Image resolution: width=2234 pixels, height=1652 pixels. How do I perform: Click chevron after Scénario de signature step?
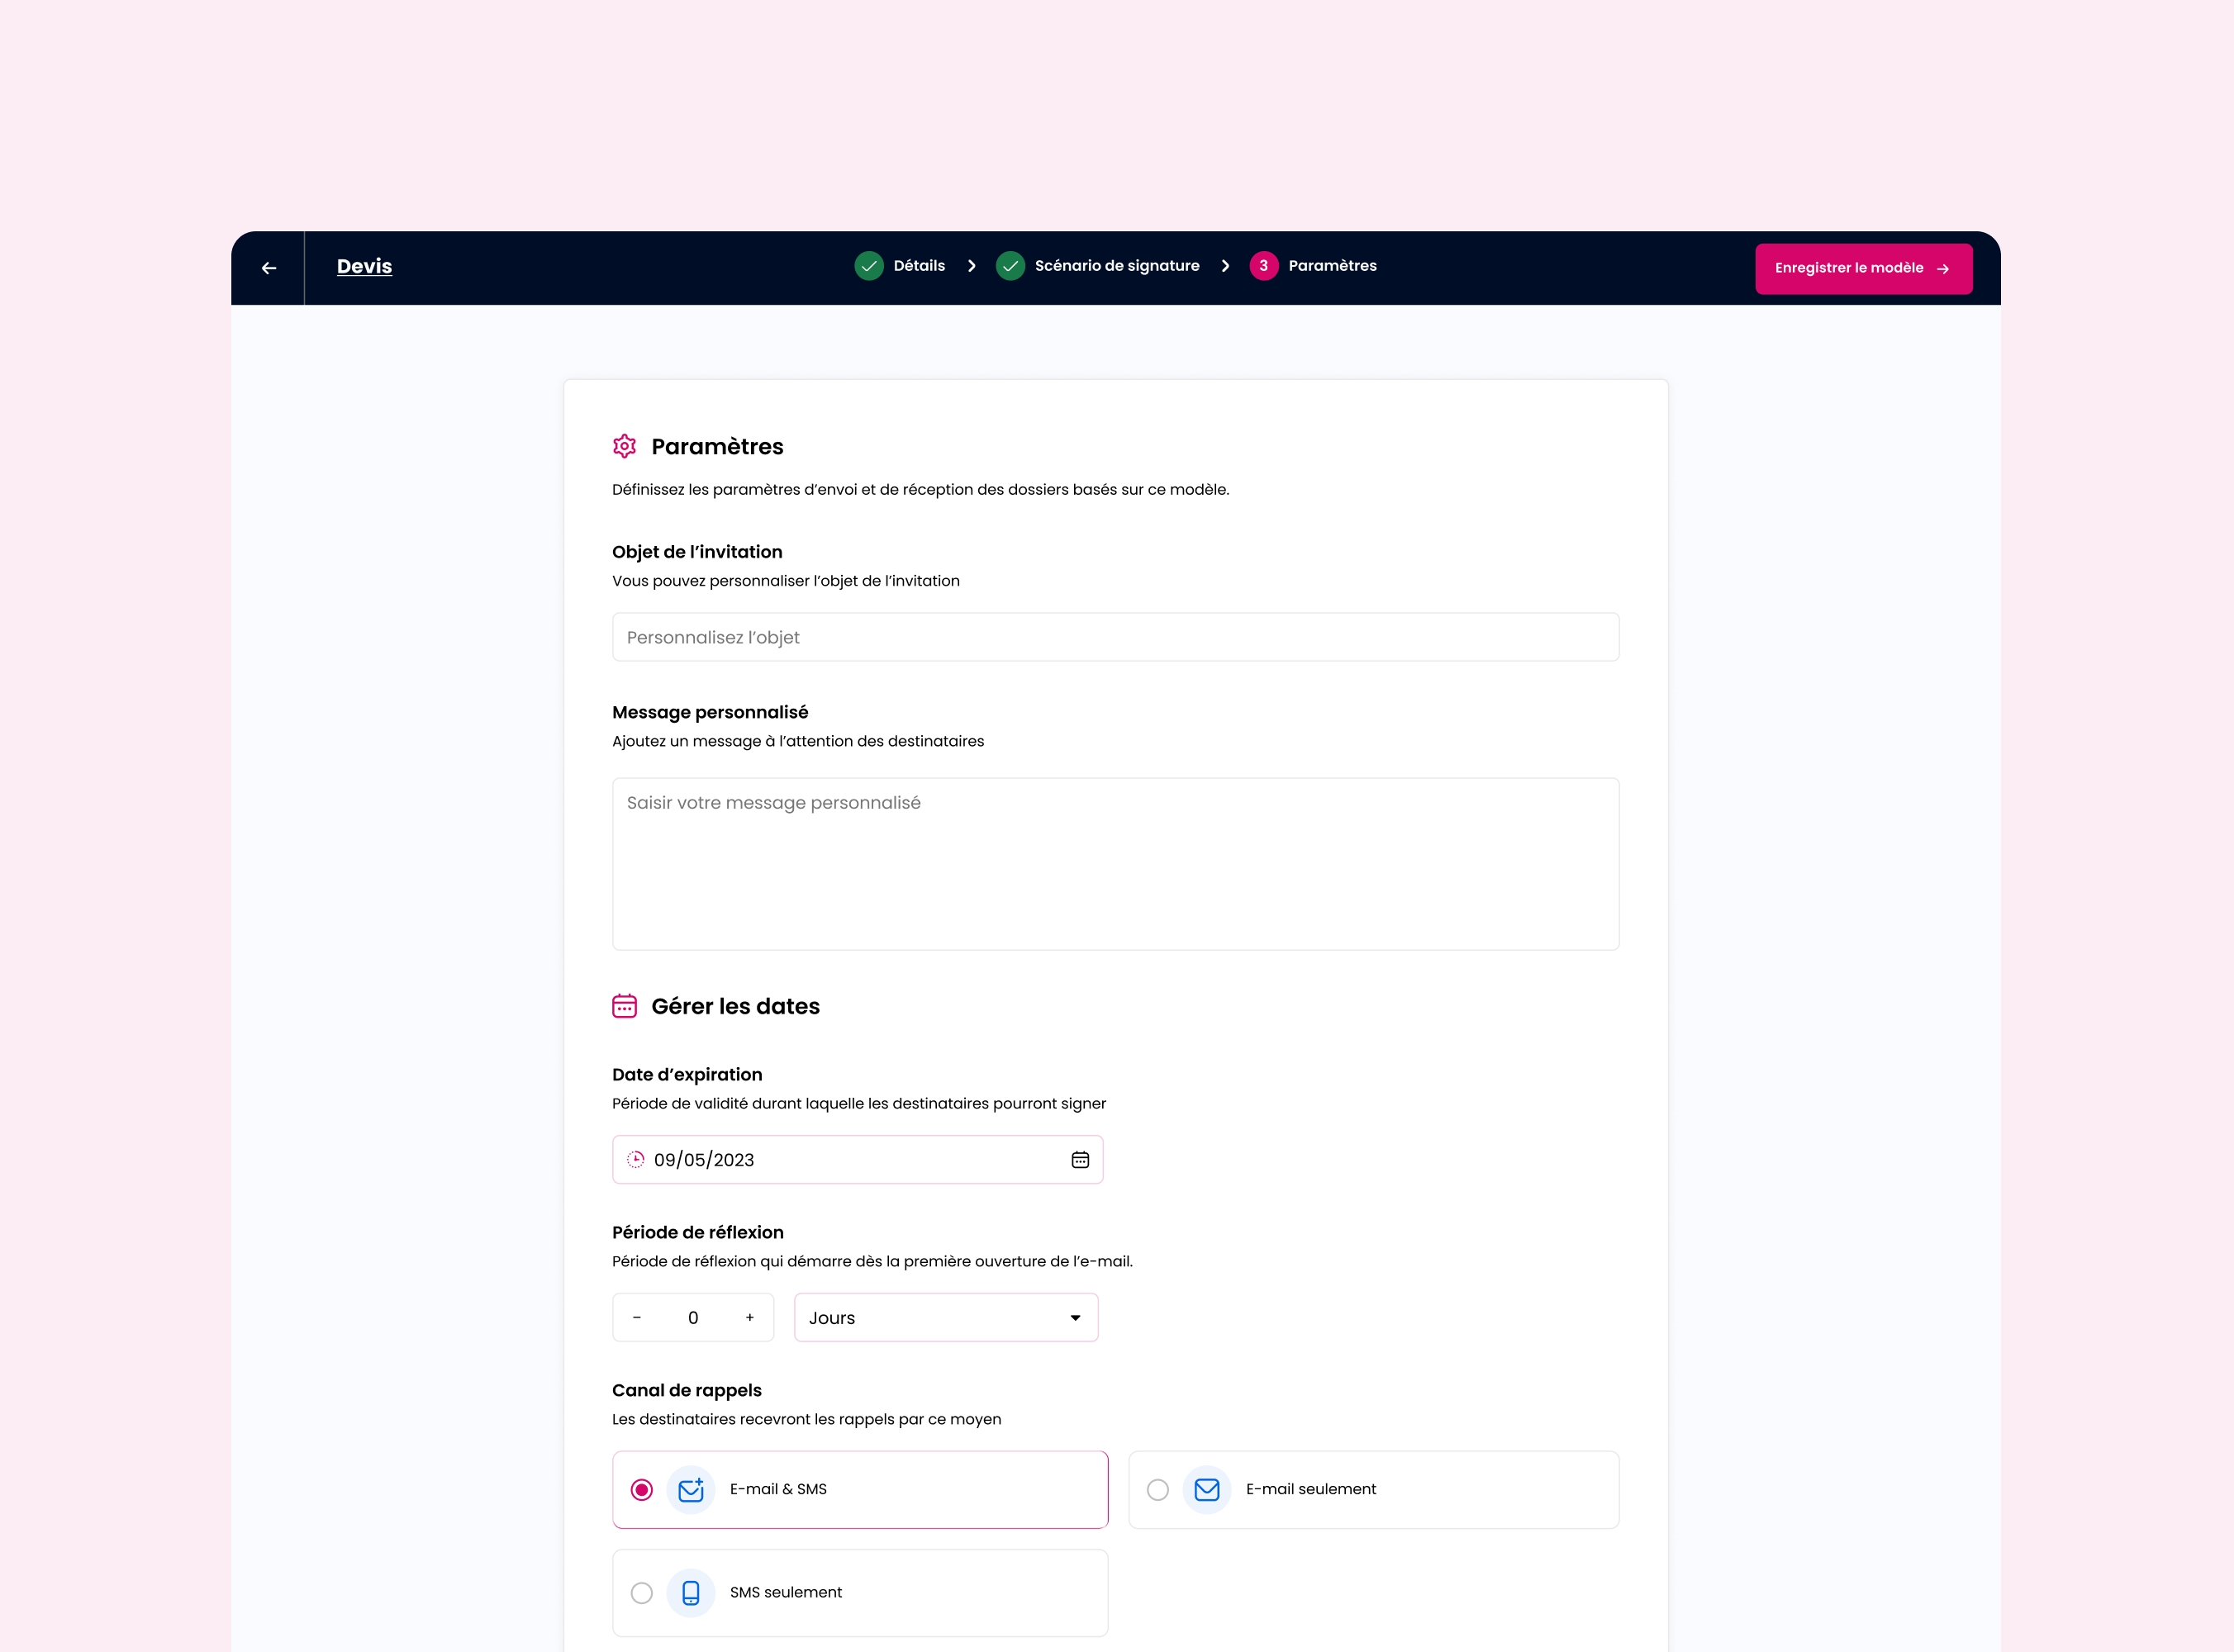pyautogui.click(x=1225, y=266)
